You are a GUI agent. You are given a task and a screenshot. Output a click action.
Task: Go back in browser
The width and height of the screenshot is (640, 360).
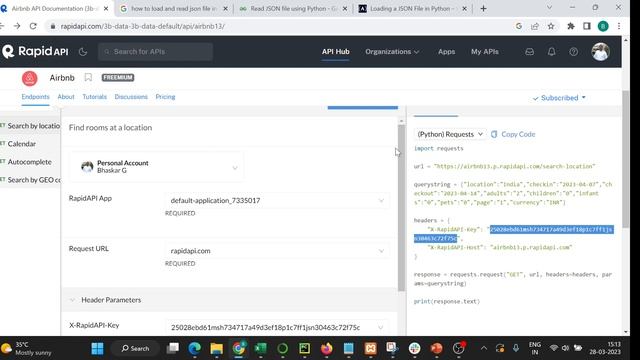tap(2, 26)
